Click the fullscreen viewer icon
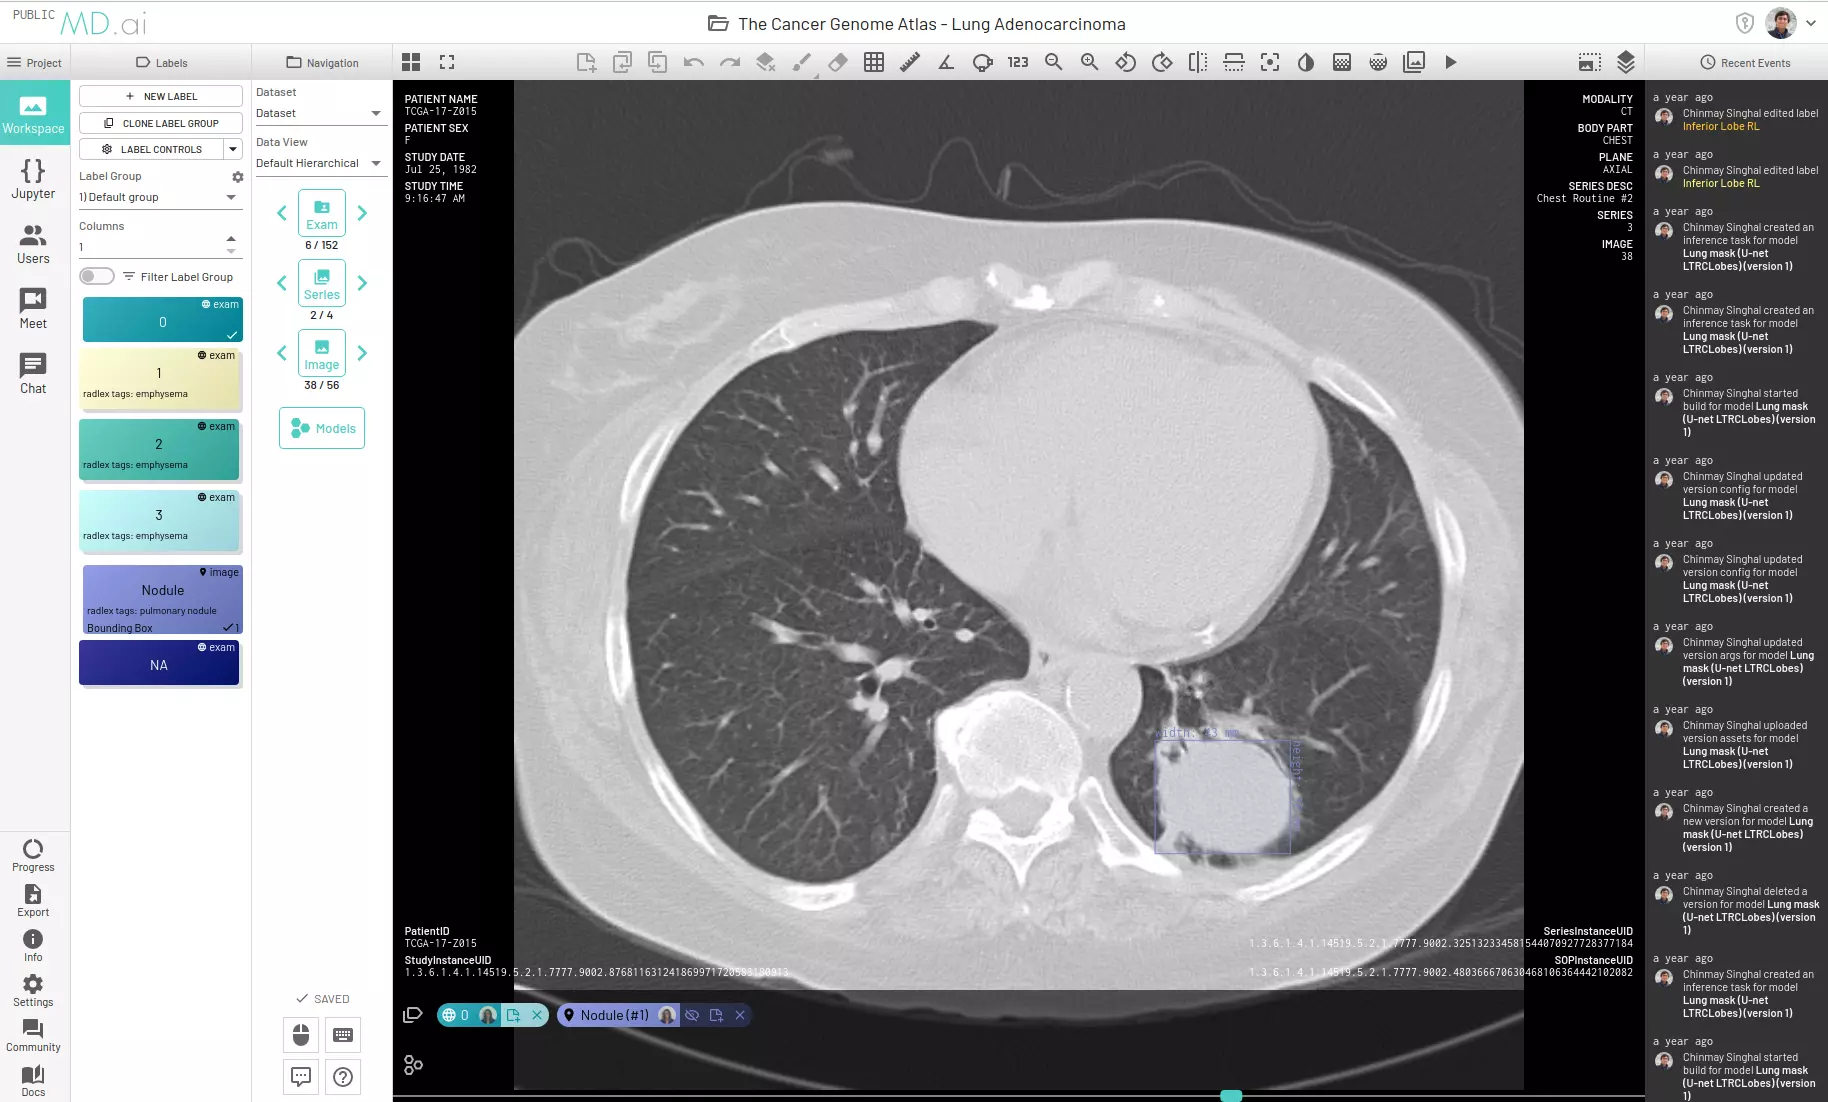The width and height of the screenshot is (1828, 1102). (447, 62)
